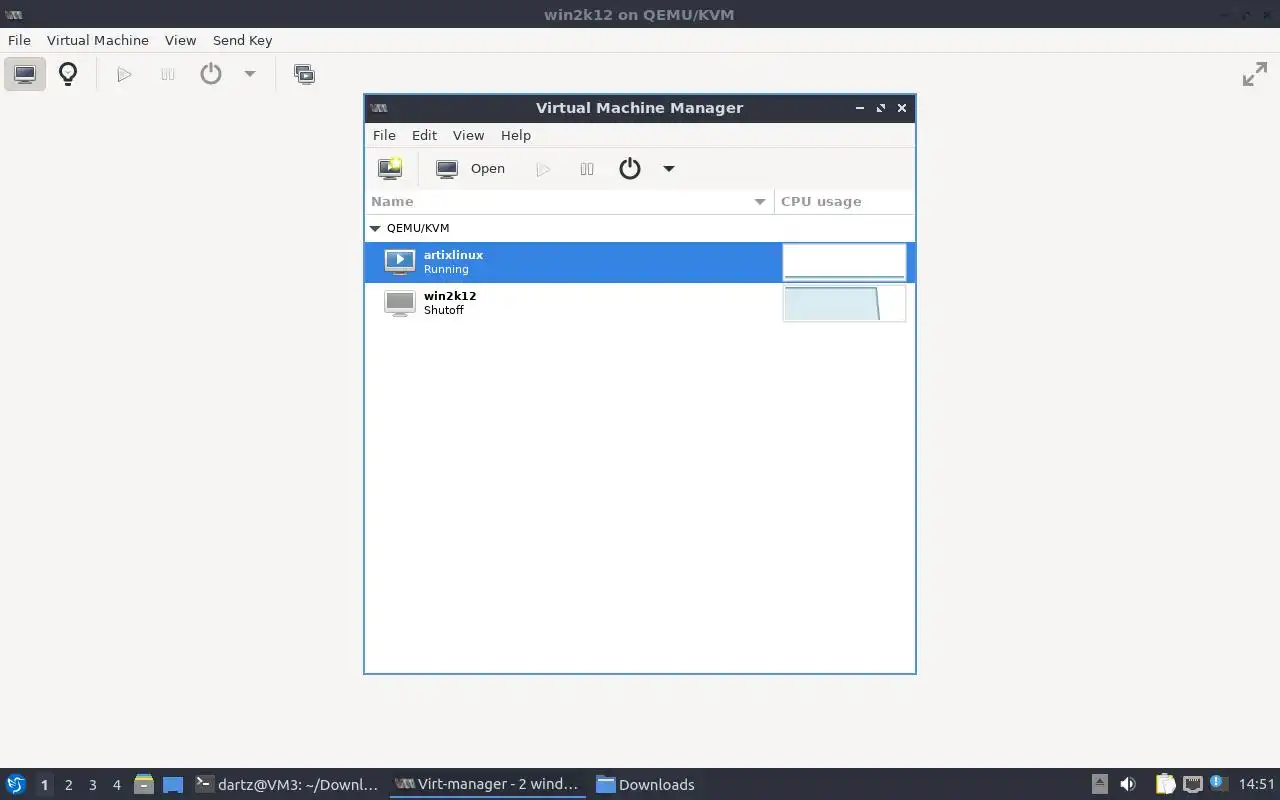Click pause icon in Manager toolbar
Image resolution: width=1280 pixels, height=800 pixels.
pyautogui.click(x=587, y=169)
